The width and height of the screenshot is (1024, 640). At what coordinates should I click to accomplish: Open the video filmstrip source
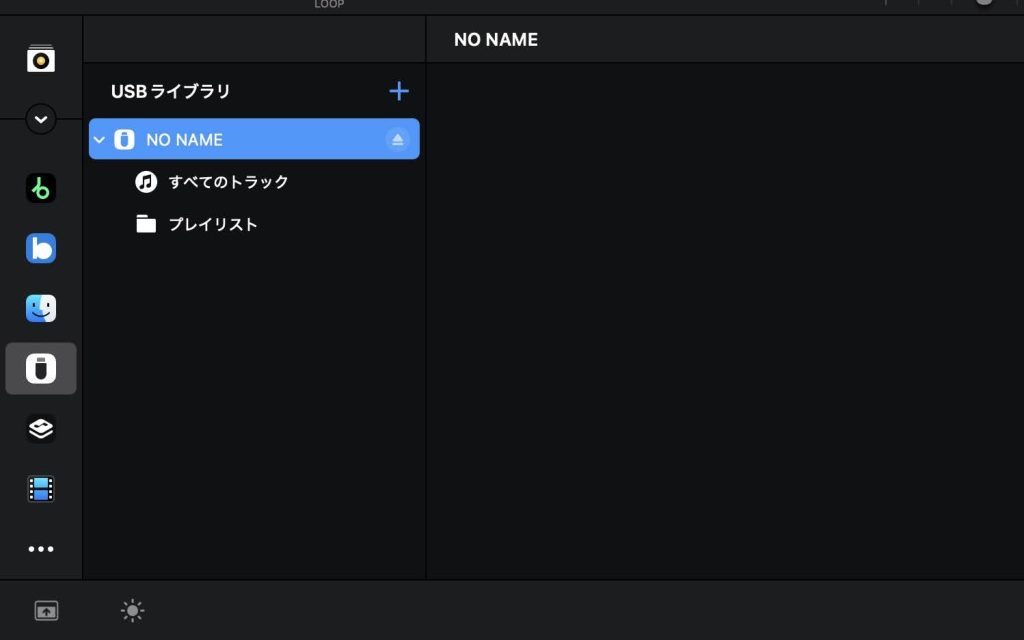[x=41, y=489]
